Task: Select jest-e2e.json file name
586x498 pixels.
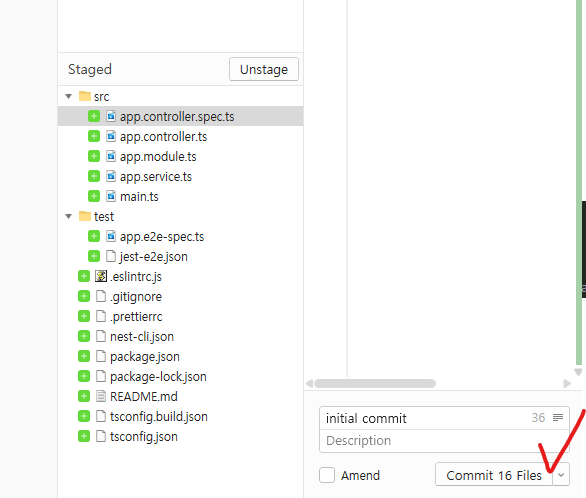Action: [x=154, y=257]
